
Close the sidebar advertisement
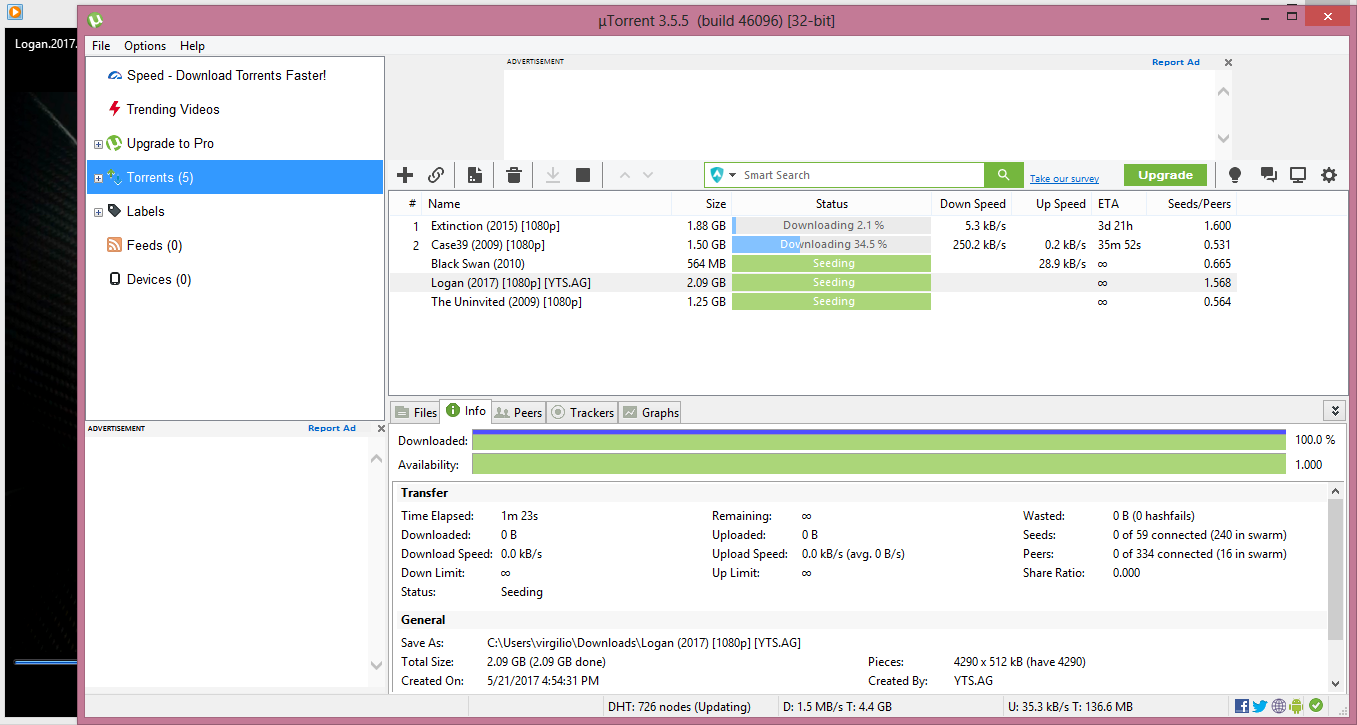(x=381, y=428)
